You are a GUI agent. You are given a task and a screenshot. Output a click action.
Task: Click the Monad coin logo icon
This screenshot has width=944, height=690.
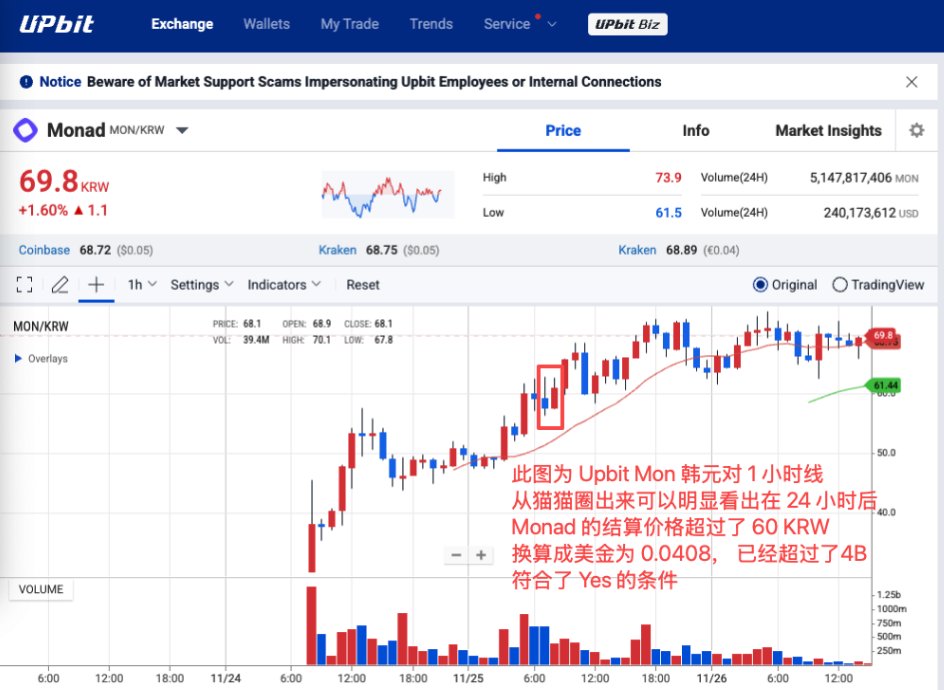pyautogui.click(x=26, y=130)
